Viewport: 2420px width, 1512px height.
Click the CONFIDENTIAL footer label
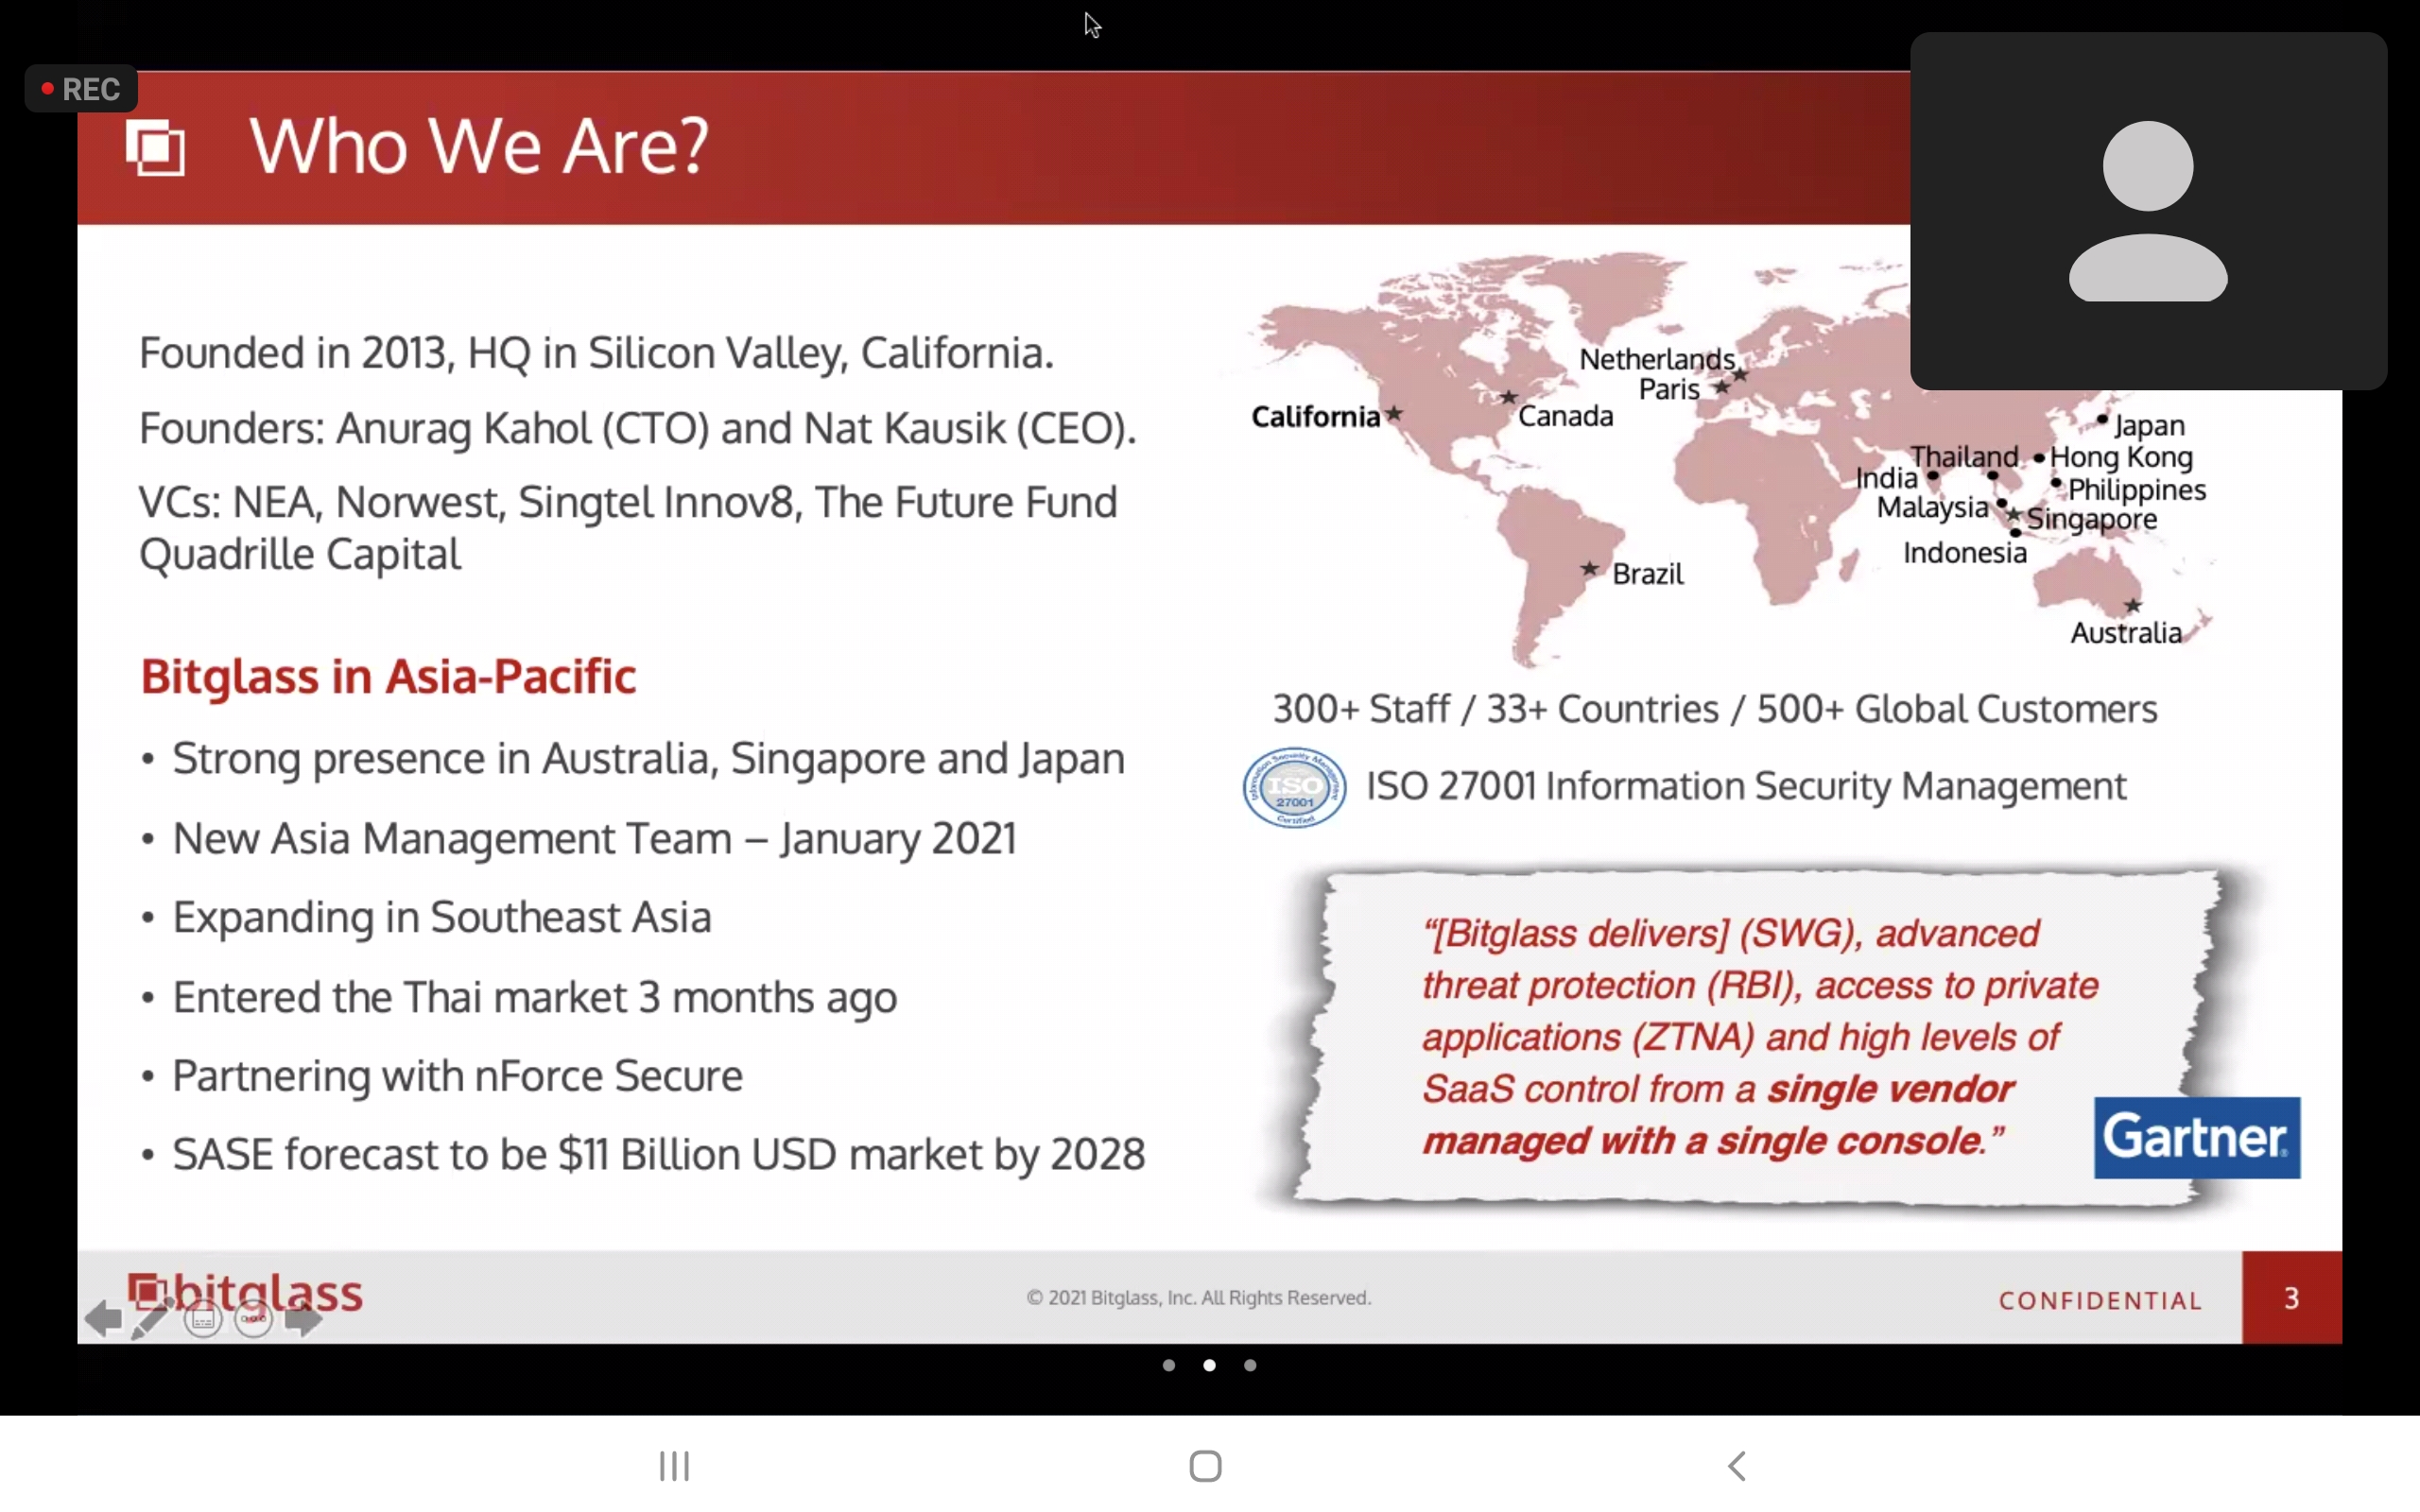tap(2100, 1301)
